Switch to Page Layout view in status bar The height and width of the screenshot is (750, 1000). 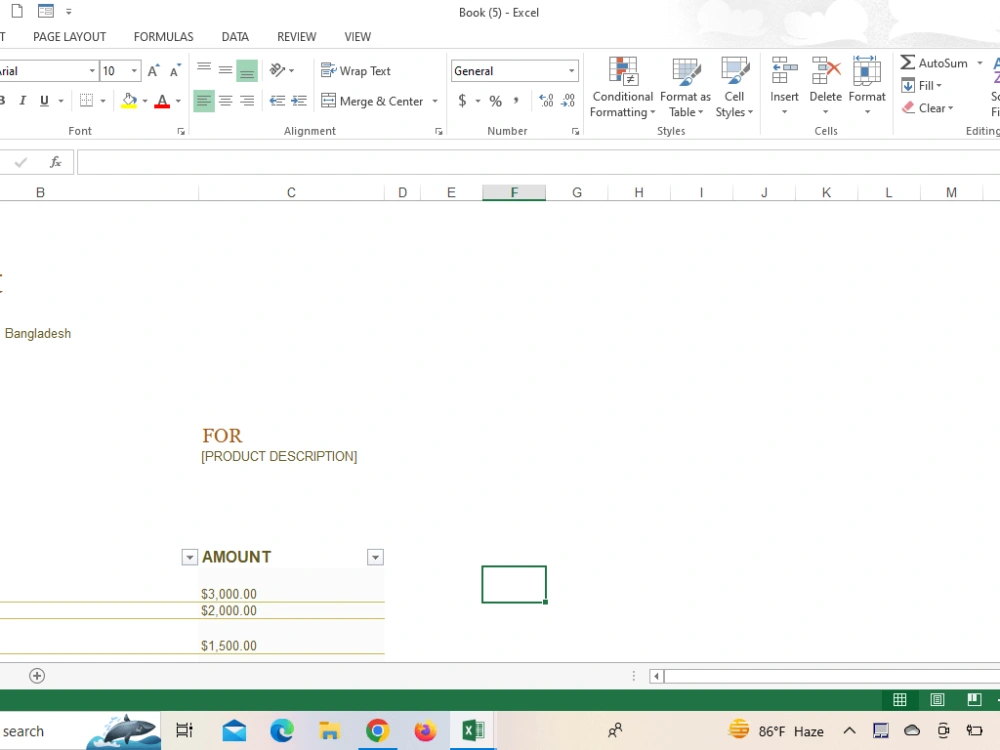click(x=937, y=700)
